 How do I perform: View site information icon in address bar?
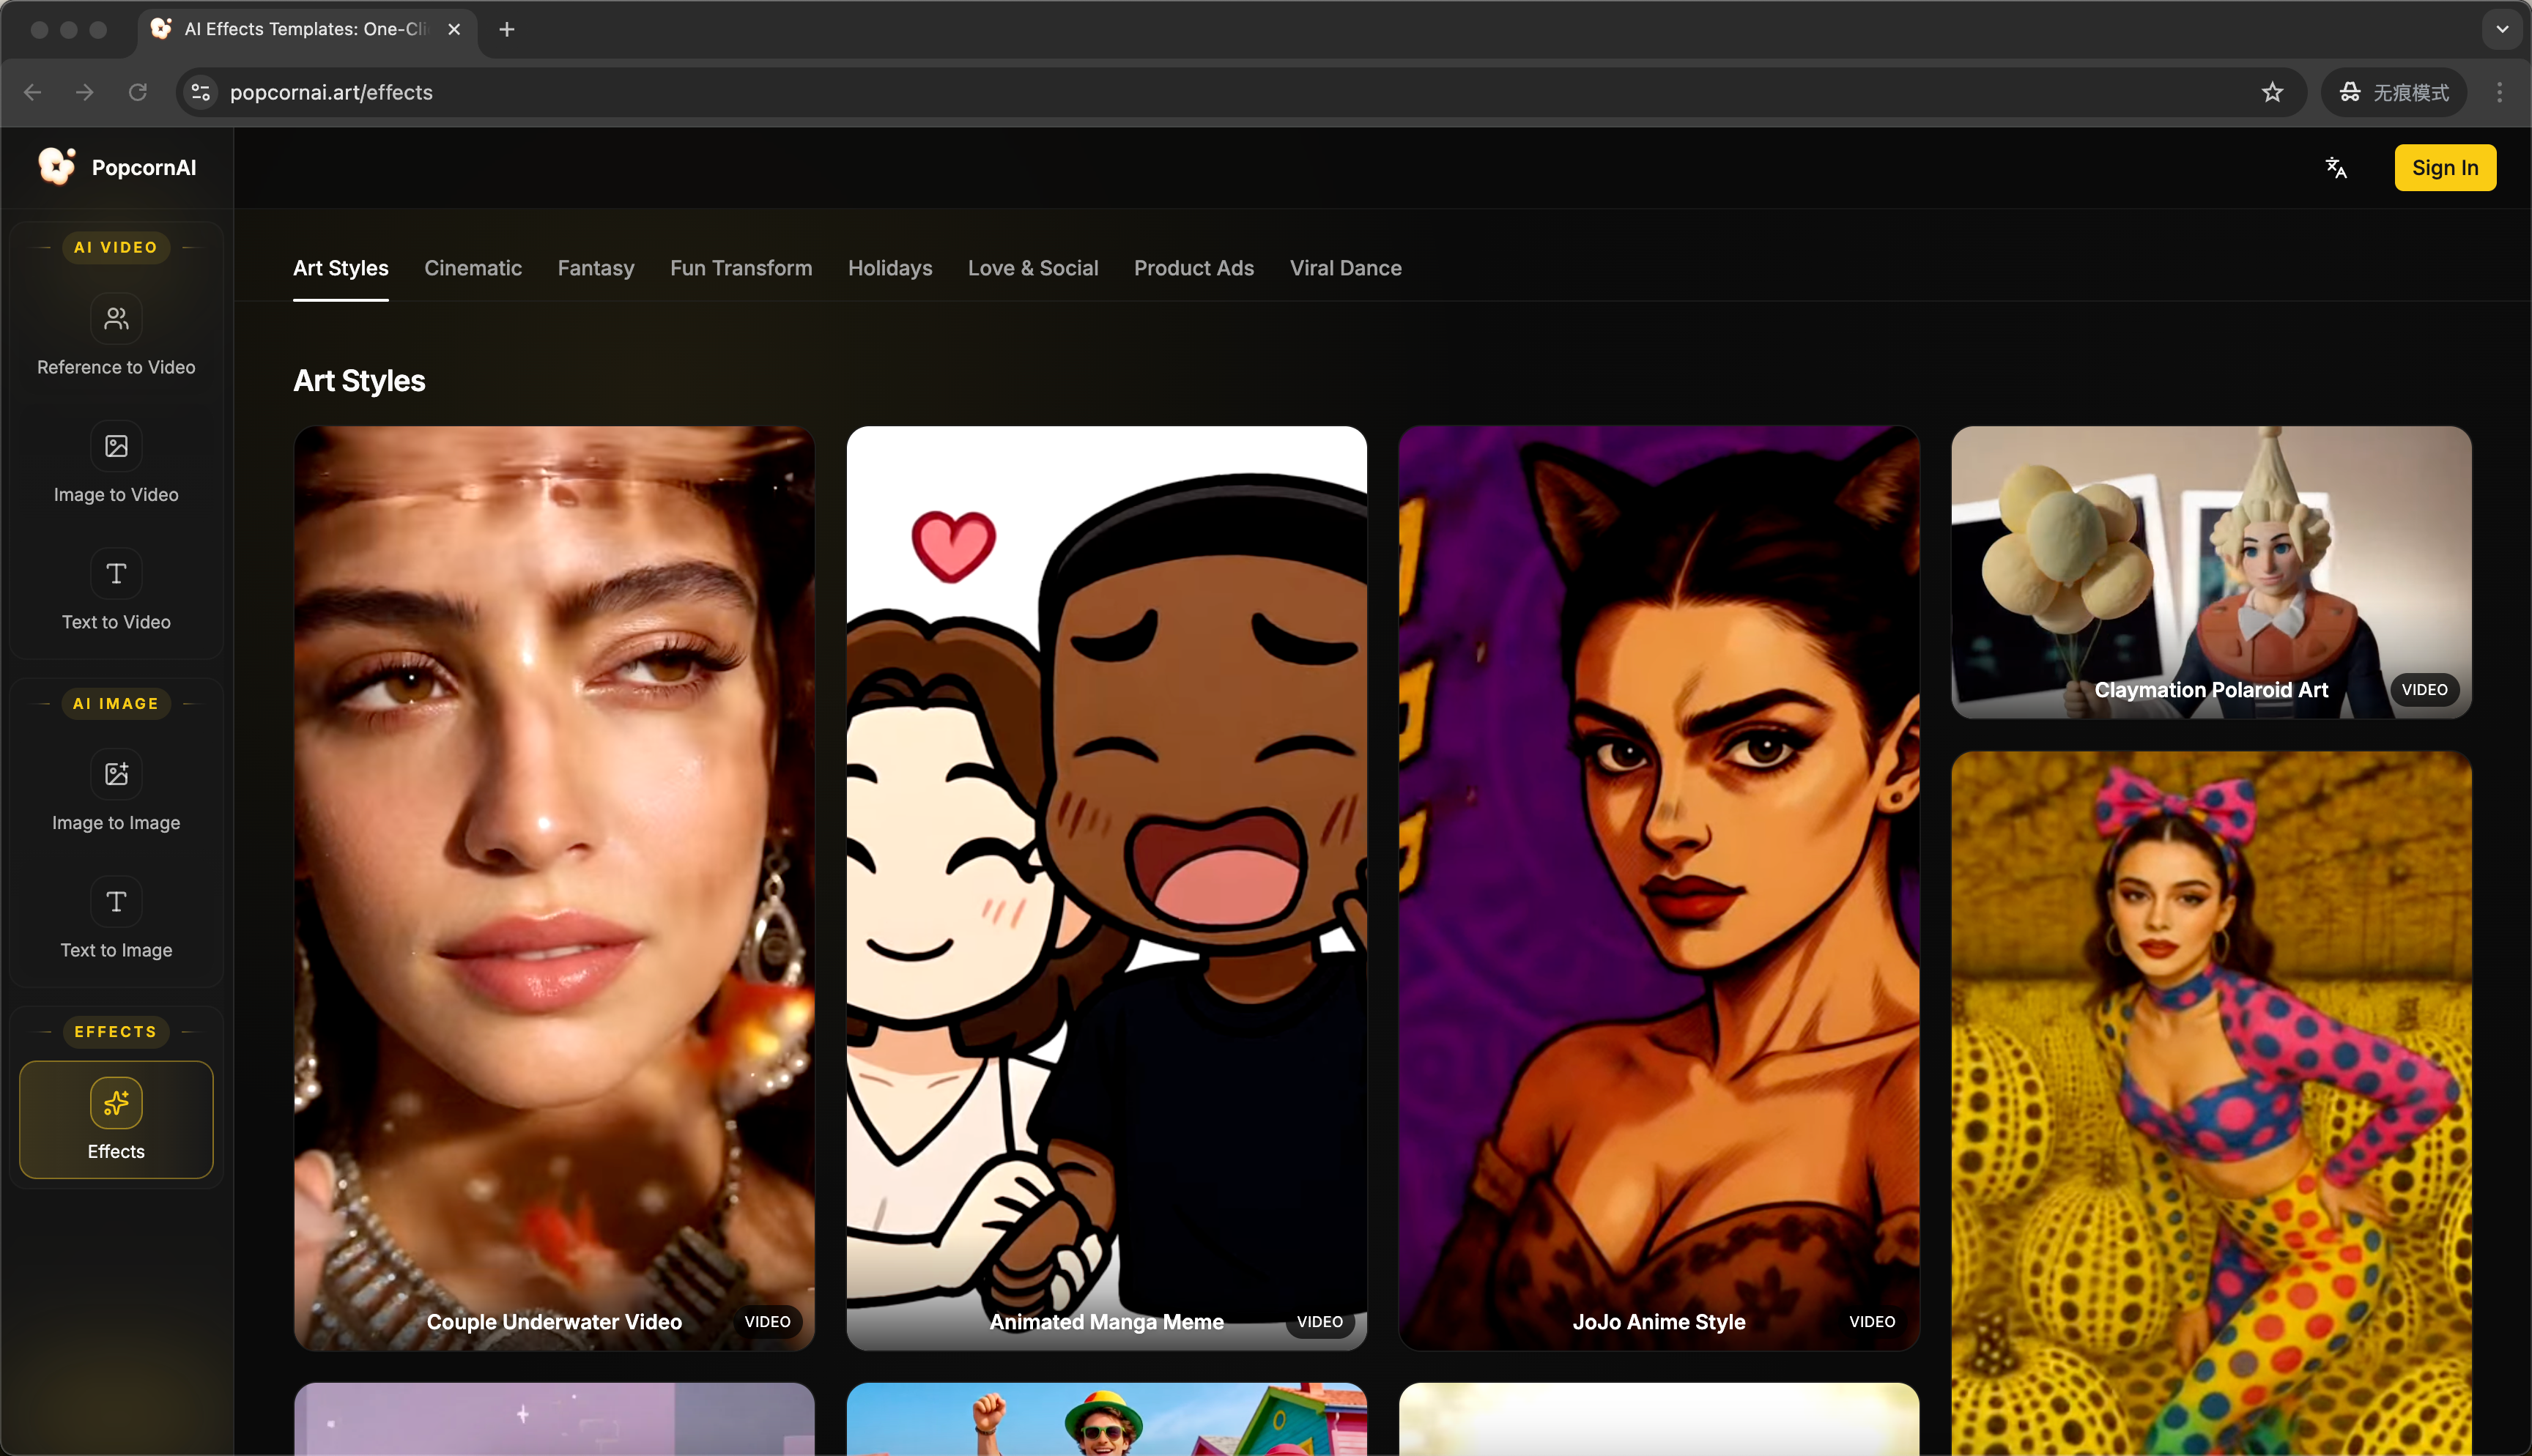201,92
